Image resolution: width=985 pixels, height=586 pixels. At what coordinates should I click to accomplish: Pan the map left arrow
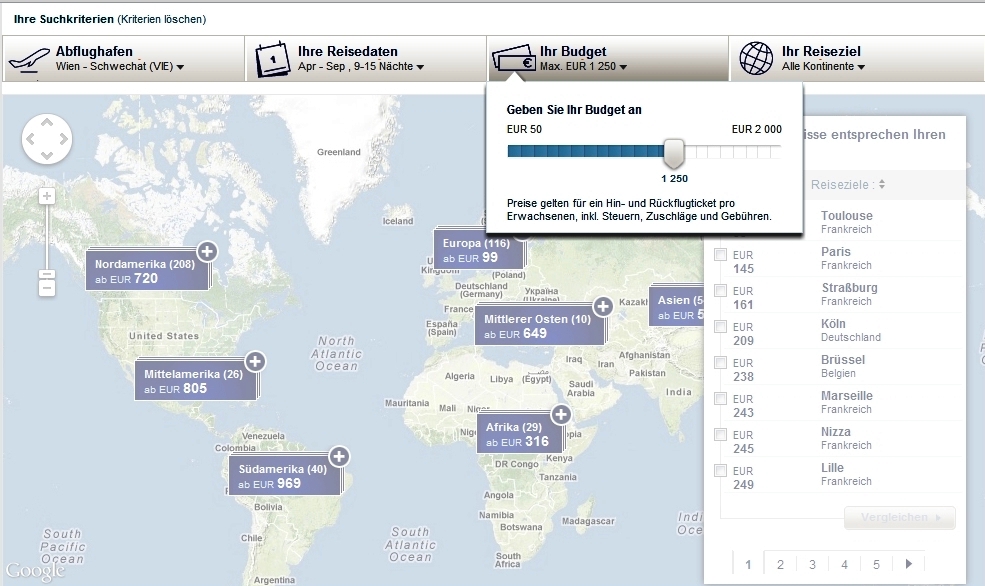coord(30,139)
